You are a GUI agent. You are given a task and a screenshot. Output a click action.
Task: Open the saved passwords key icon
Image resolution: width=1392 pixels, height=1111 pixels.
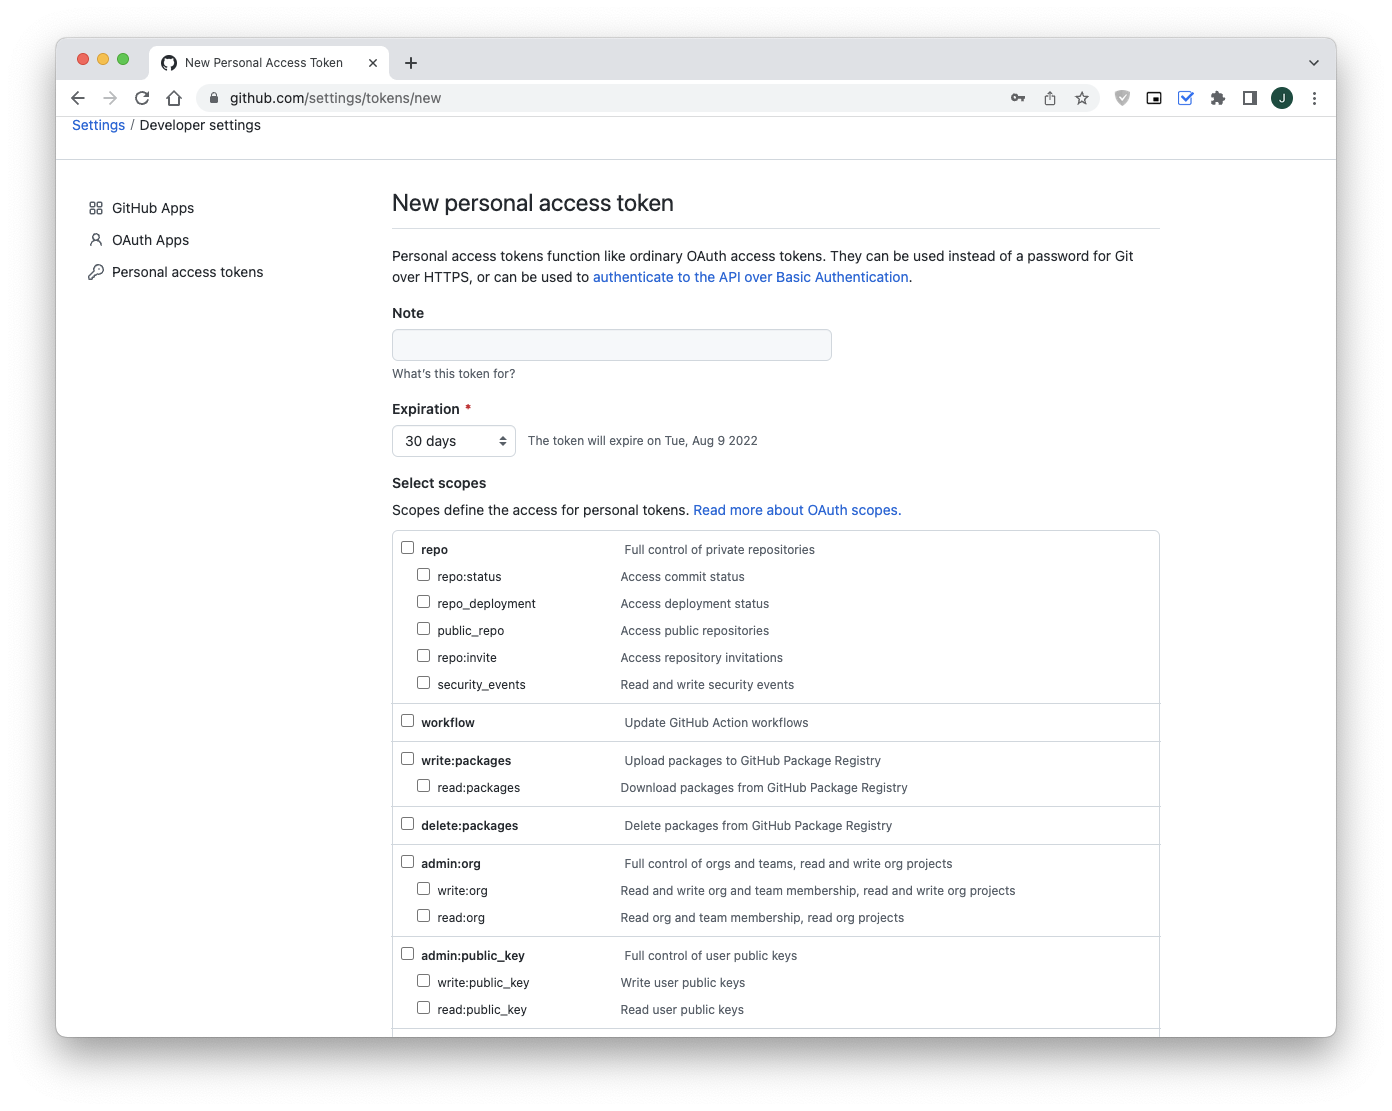pos(1018,98)
